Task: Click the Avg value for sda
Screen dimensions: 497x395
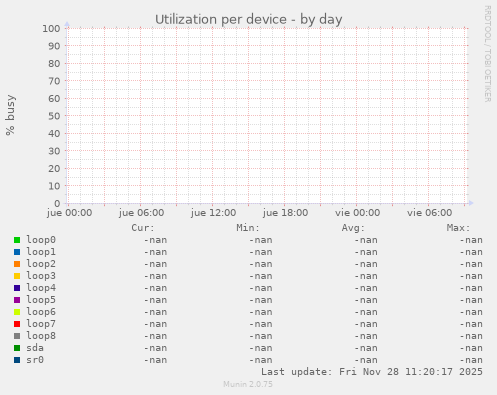Action: (x=366, y=348)
